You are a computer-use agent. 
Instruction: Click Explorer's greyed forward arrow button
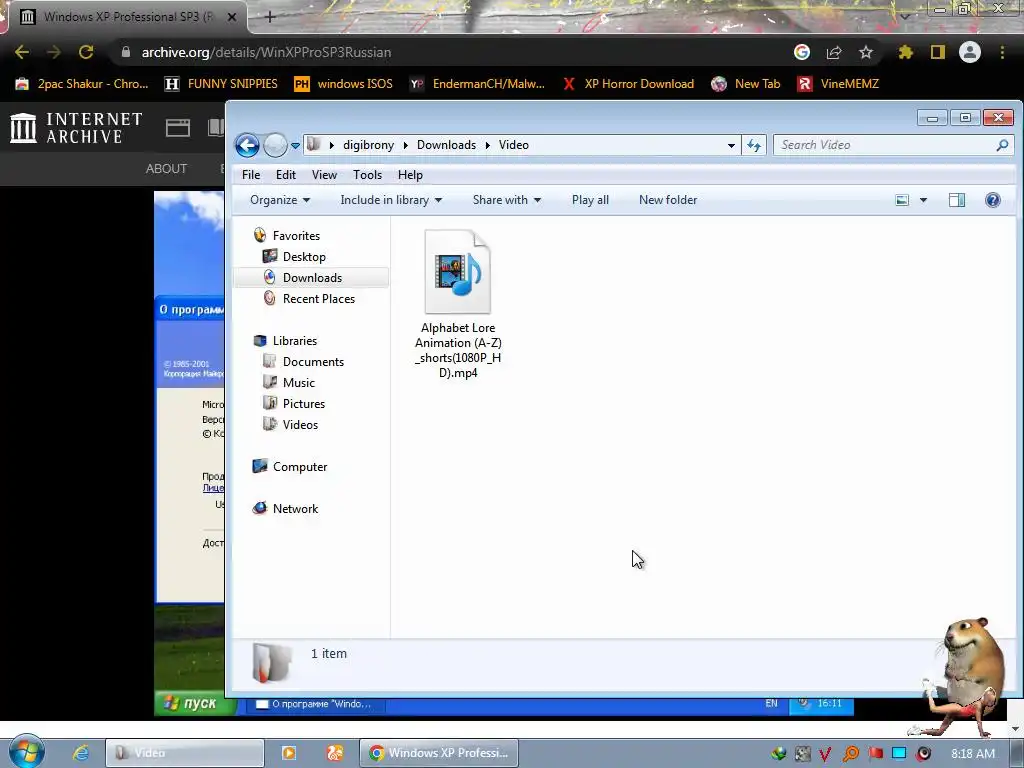pos(275,145)
